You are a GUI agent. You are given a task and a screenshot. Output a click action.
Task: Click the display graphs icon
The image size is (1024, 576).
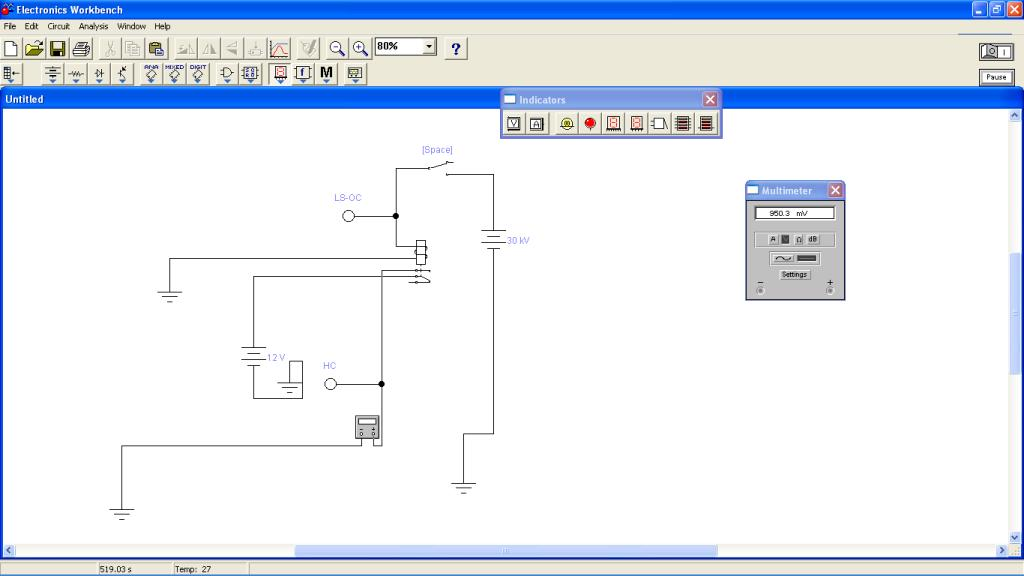280,48
